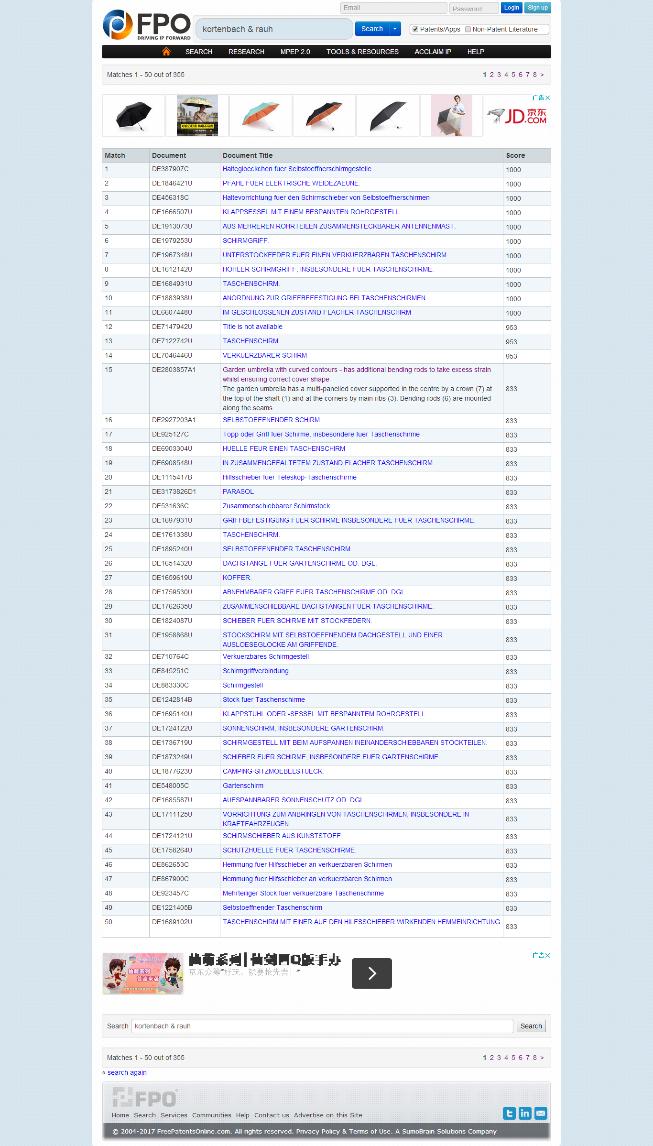The height and width of the screenshot is (1146, 653).
Task: Open result 'PFAHL FUER ELEKTRISCHE WEIDEZAEUNE'
Action: click(x=290, y=183)
